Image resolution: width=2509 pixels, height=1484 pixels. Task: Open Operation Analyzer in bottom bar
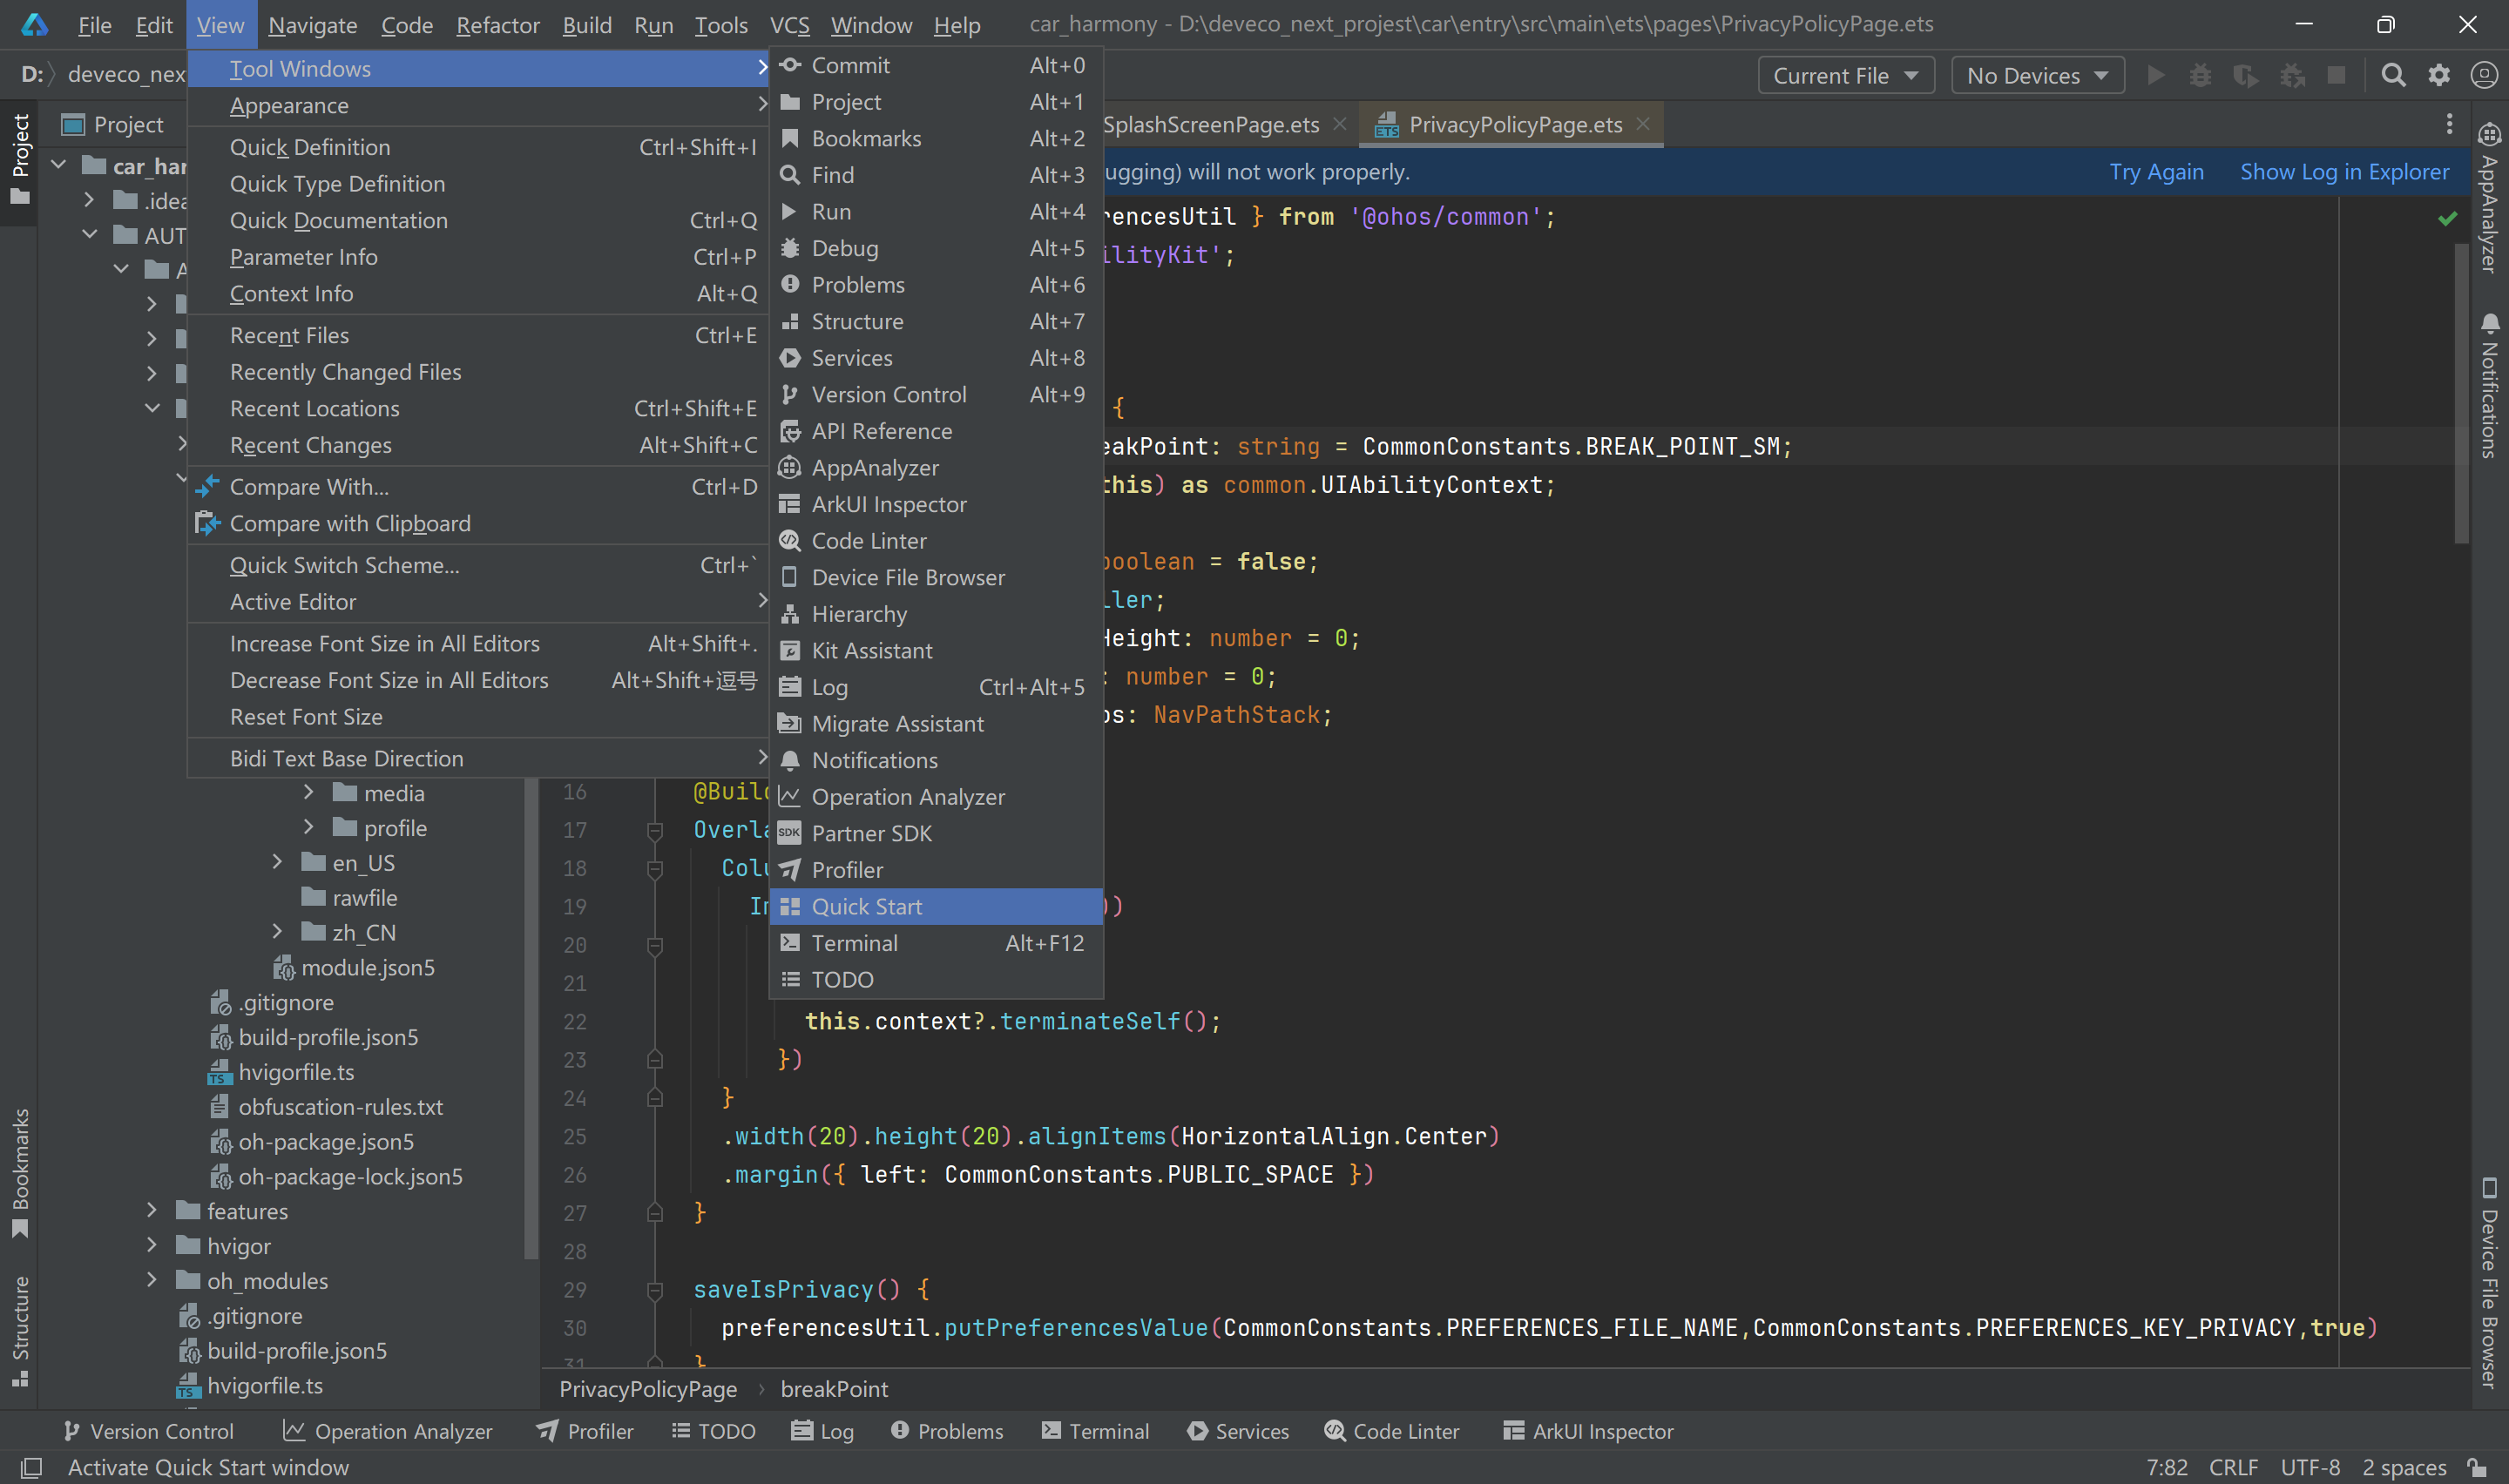tap(388, 1431)
